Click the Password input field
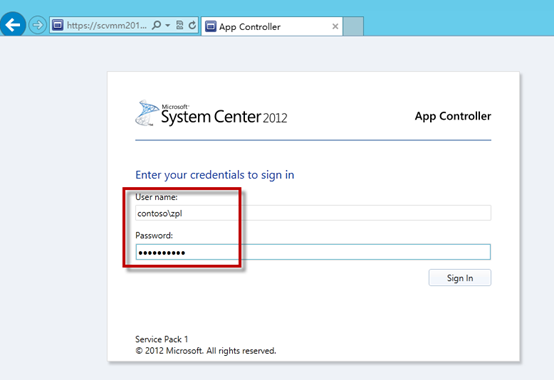Screen dimensions: 554x380 point(313,252)
